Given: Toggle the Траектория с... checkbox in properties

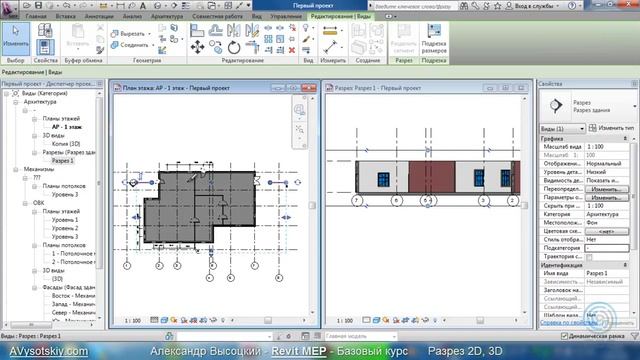Looking at the screenshot, I should pos(589,257).
